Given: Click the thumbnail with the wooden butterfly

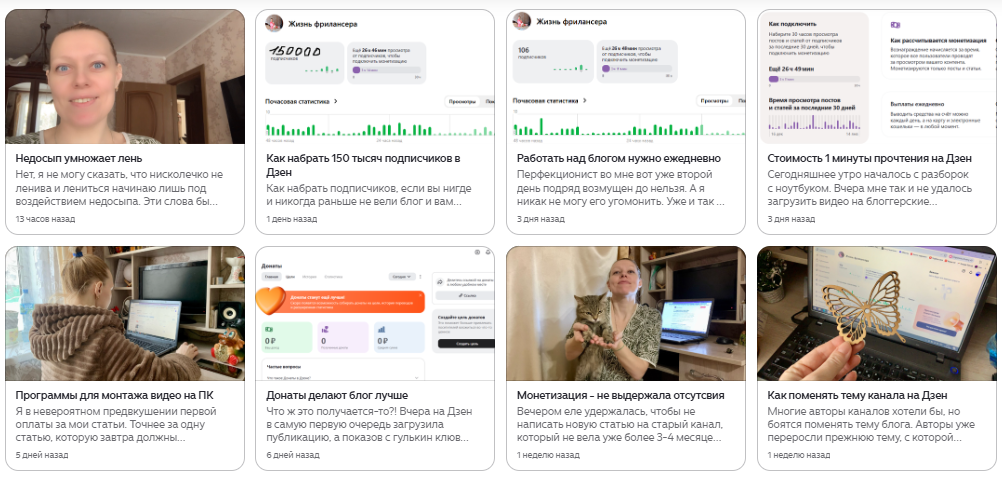Looking at the screenshot, I should (876, 313).
